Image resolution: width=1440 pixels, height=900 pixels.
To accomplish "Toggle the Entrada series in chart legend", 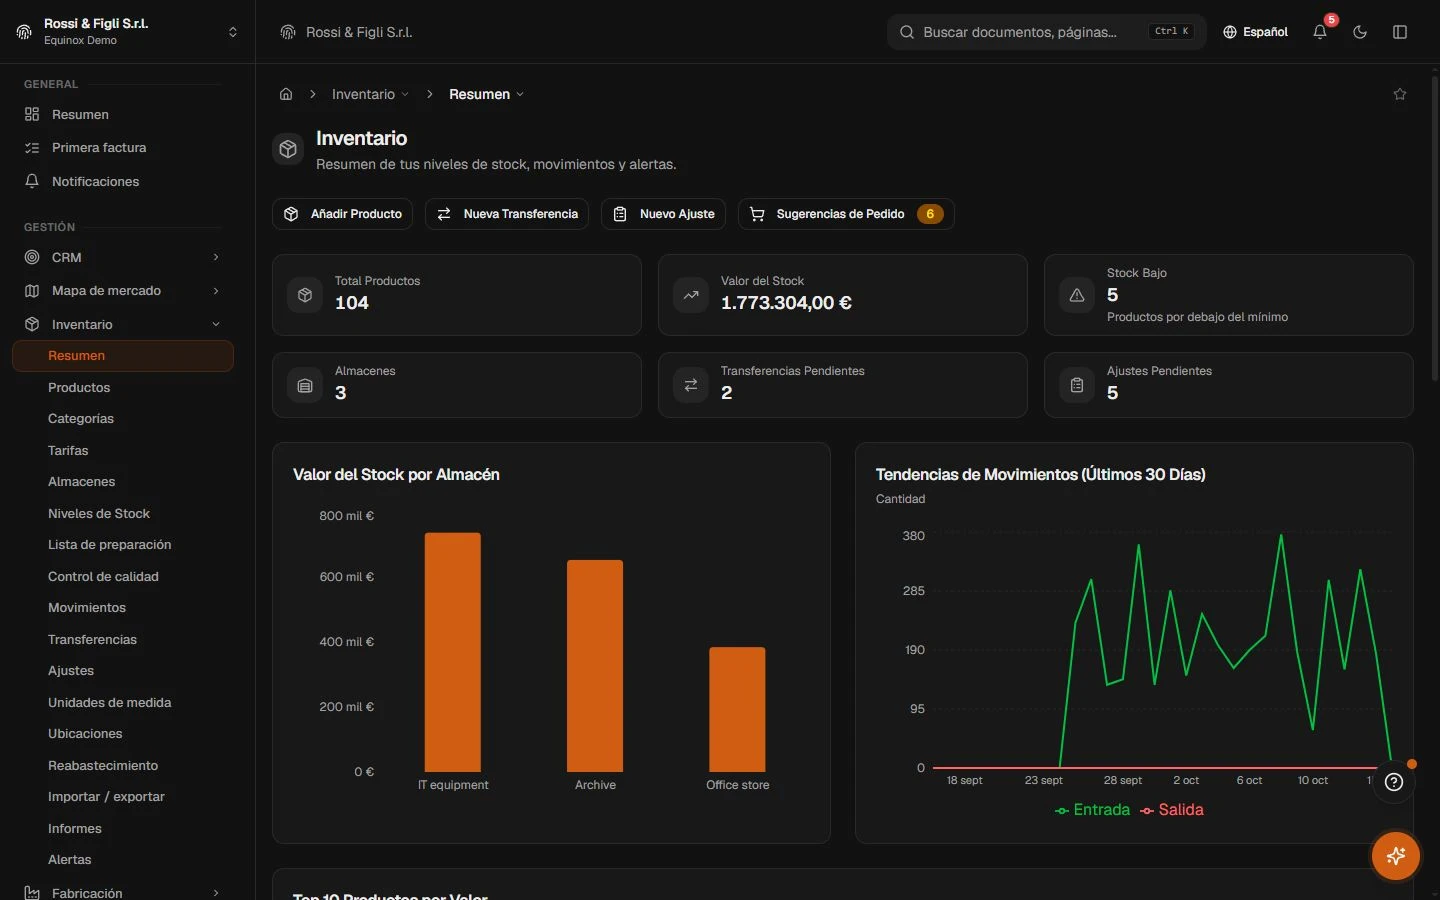I will click(x=1092, y=810).
